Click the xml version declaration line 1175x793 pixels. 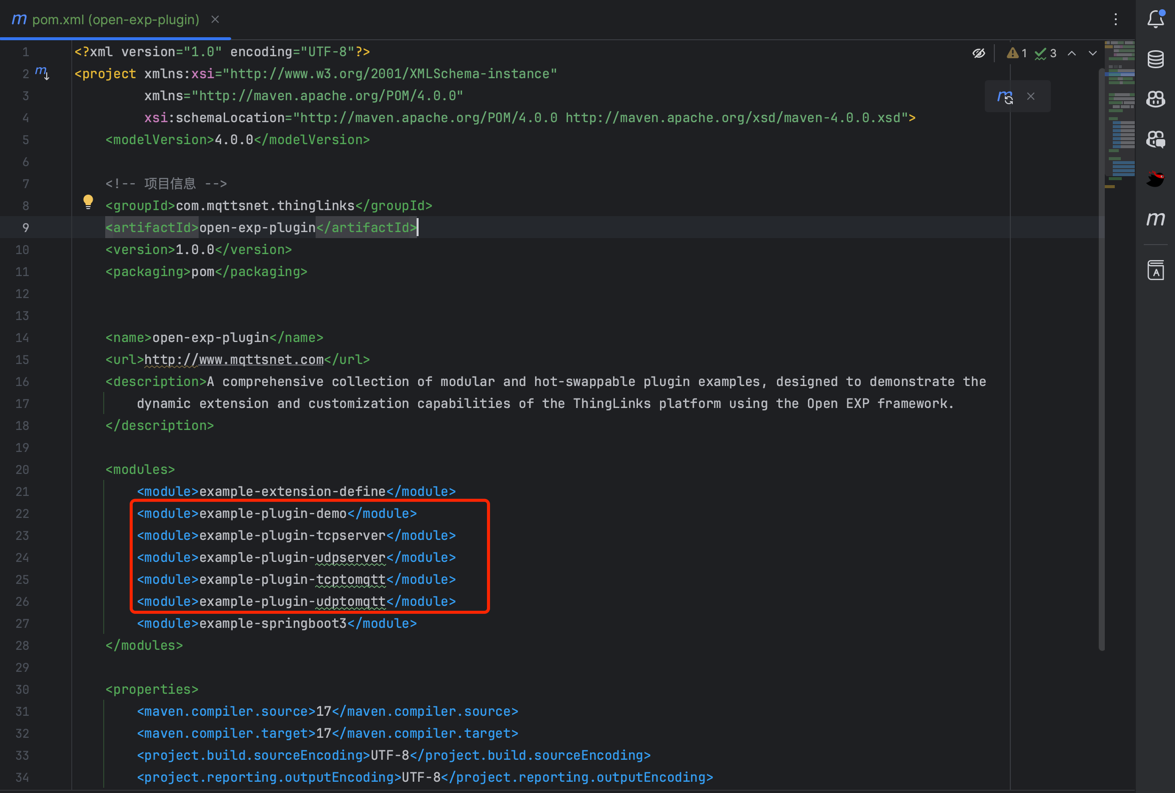point(222,52)
